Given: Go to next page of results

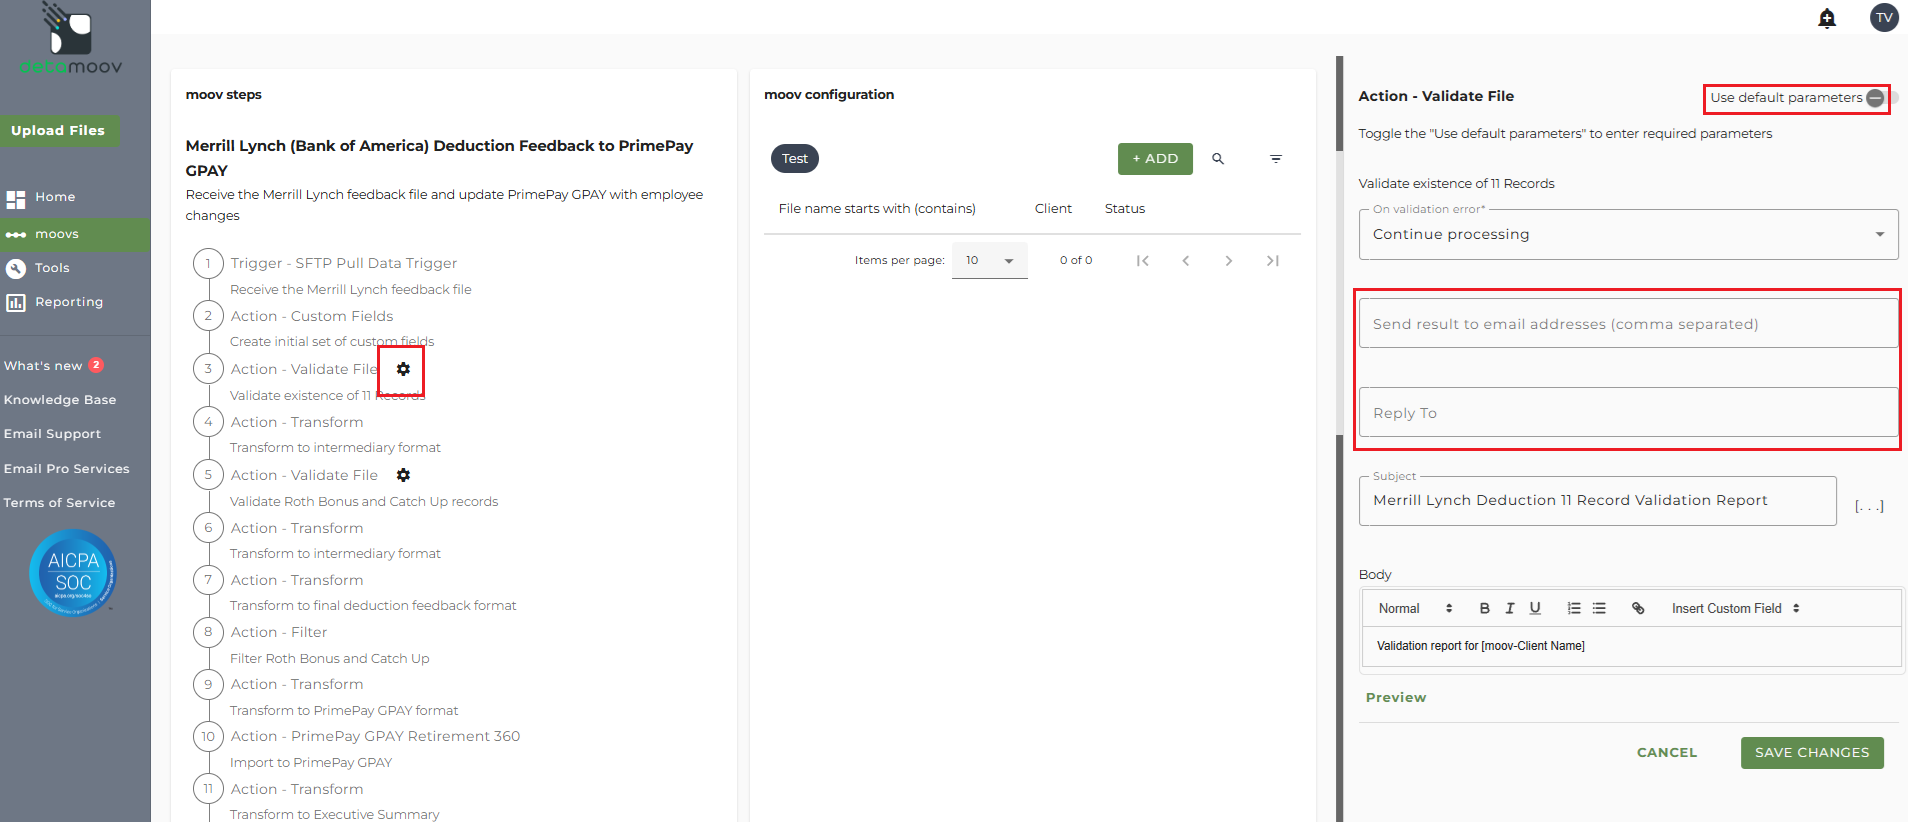Looking at the screenshot, I should tap(1229, 261).
